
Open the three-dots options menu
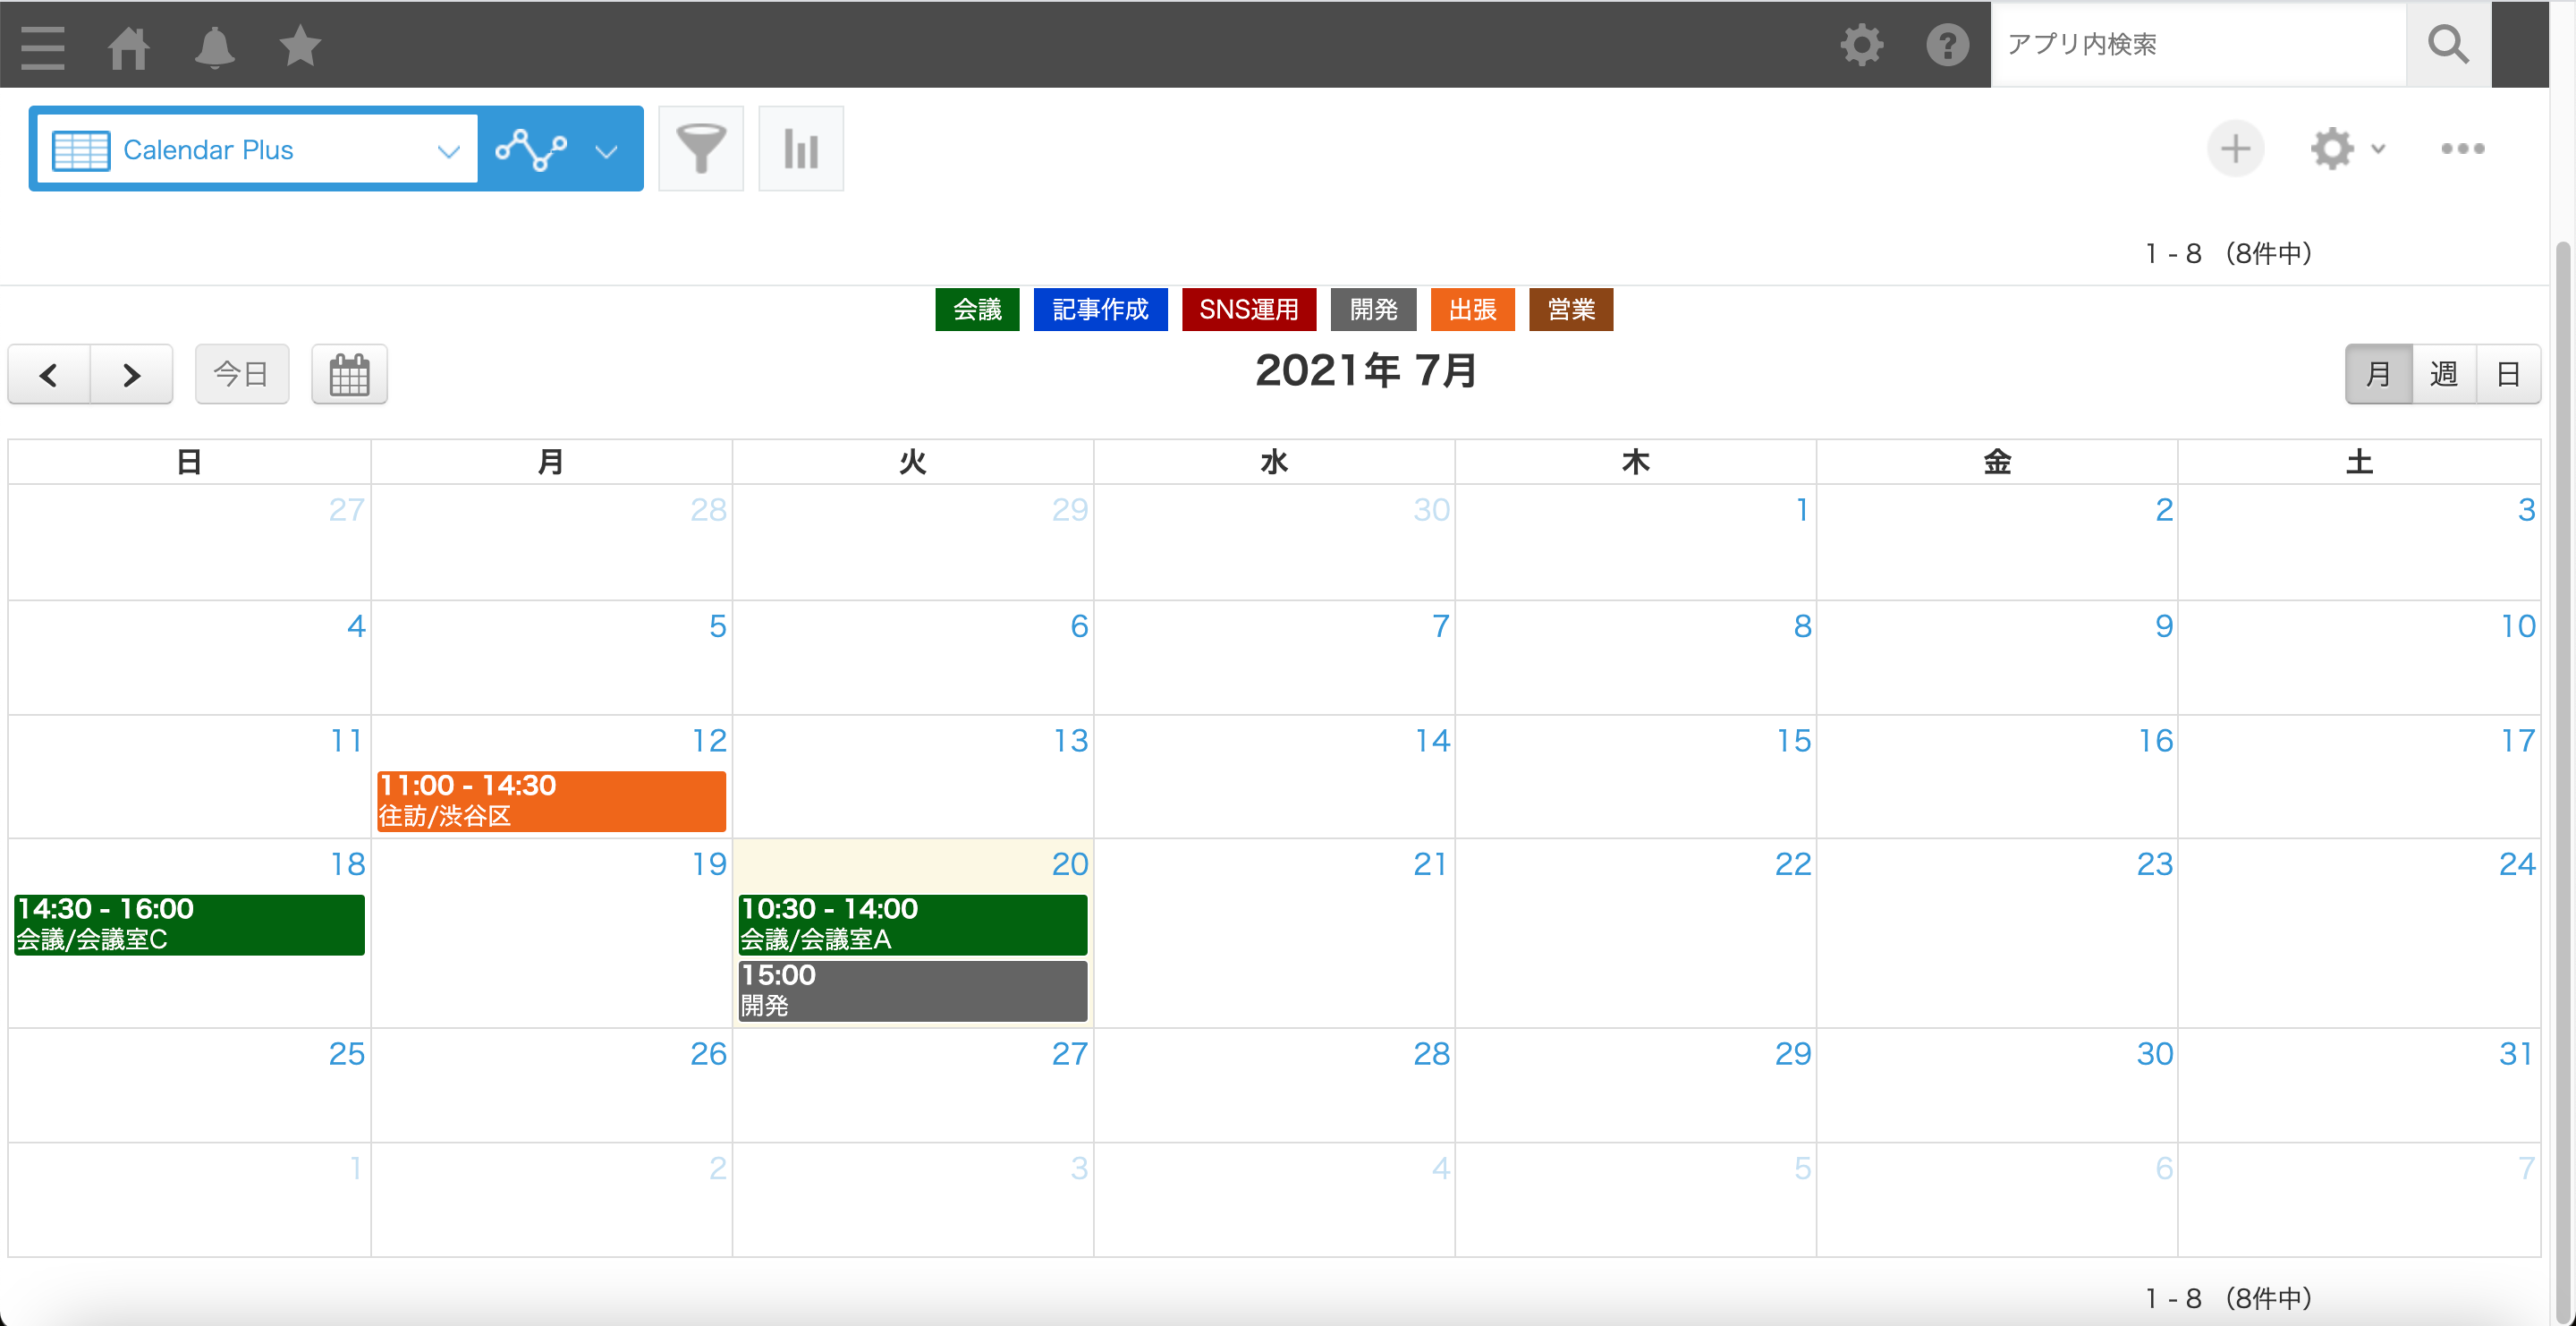pos(2462,149)
